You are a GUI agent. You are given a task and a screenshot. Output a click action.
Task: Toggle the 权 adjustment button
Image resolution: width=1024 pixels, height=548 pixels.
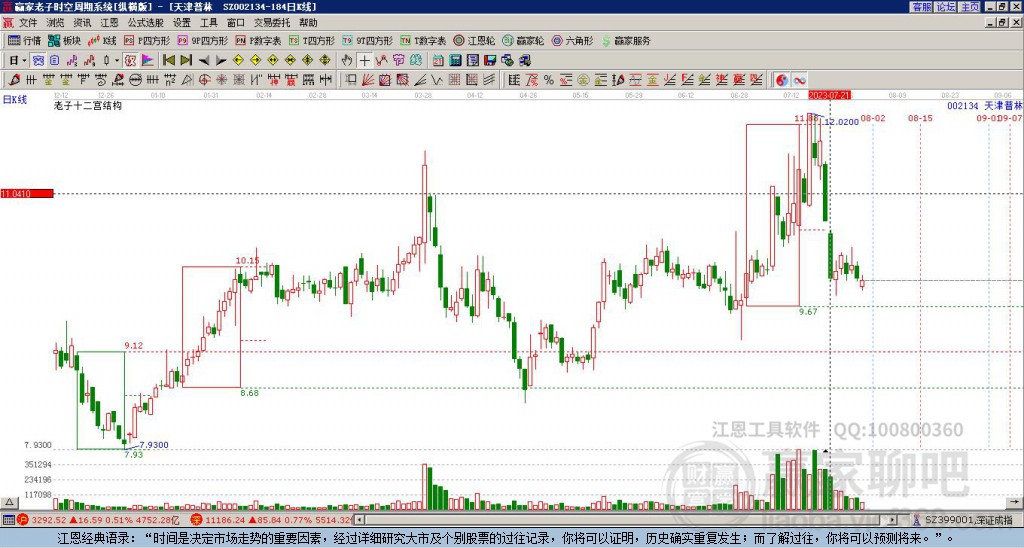pyautogui.click(x=130, y=60)
